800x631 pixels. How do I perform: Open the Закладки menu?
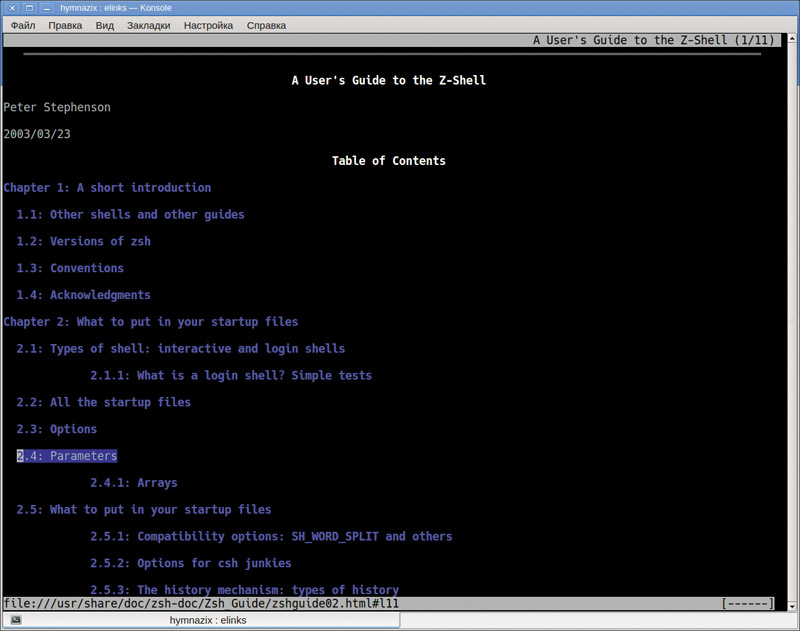(148, 26)
